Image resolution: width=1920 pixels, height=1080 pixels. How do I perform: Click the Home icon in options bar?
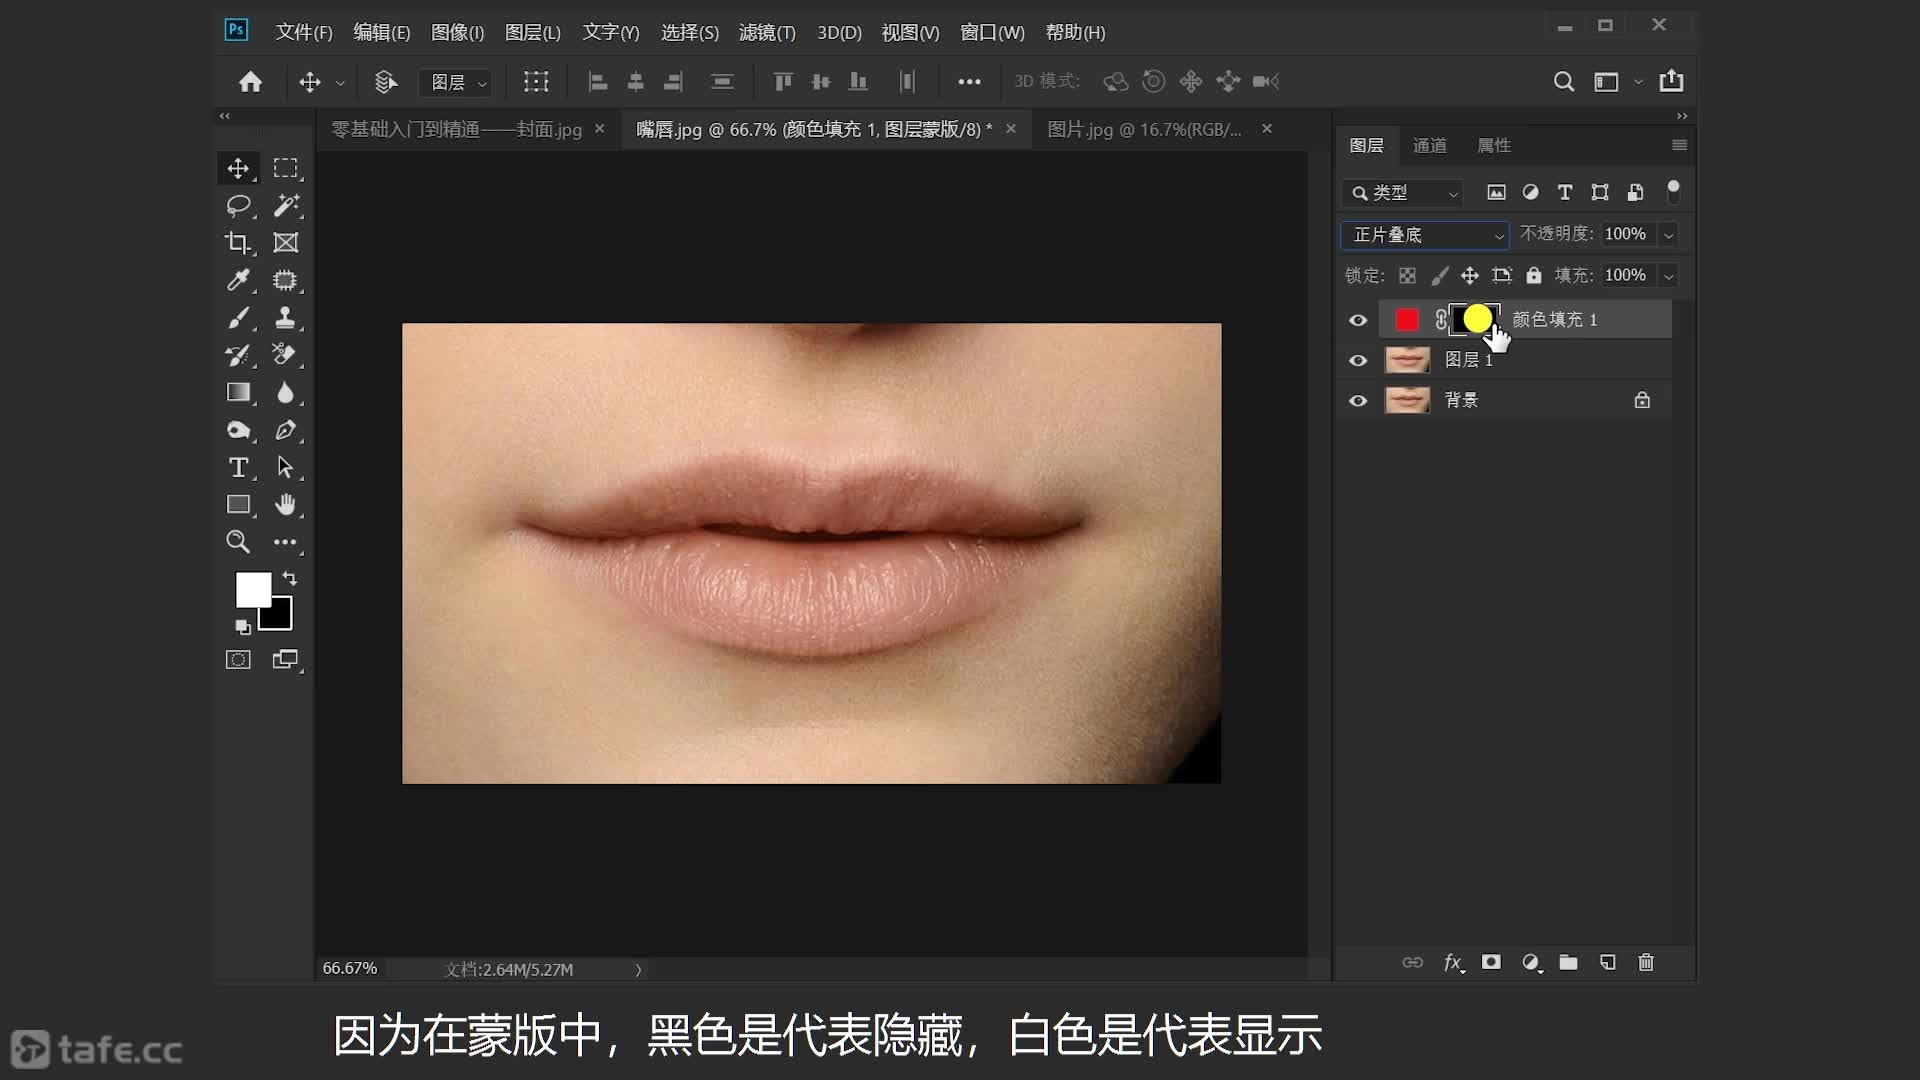coord(250,82)
